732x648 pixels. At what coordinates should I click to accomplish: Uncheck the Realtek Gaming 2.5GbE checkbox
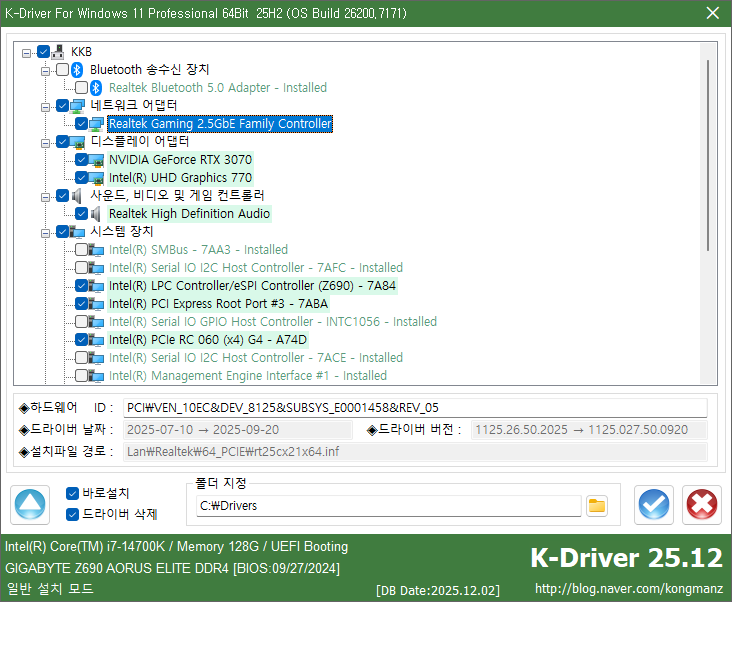(x=82, y=123)
